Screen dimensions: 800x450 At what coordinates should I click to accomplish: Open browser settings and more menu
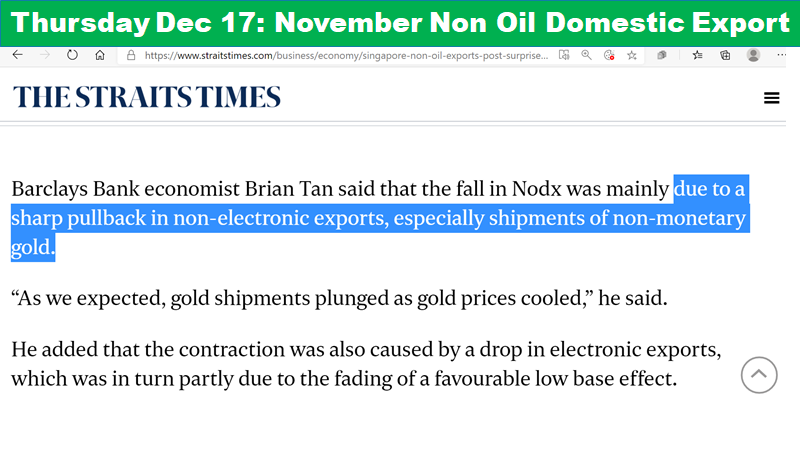pos(781,55)
